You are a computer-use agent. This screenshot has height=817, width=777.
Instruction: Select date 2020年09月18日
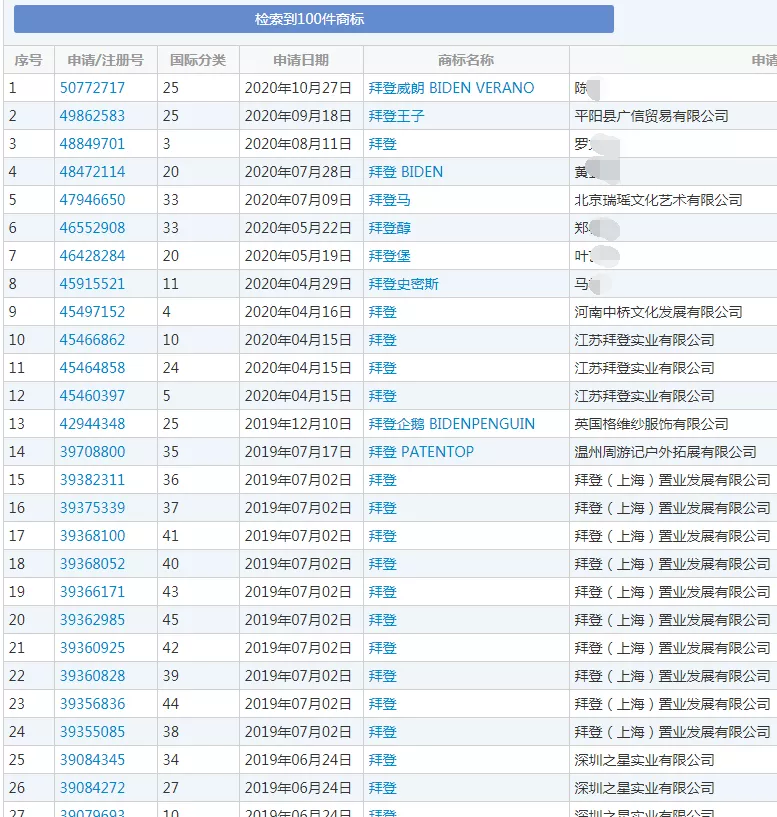[x=298, y=116]
